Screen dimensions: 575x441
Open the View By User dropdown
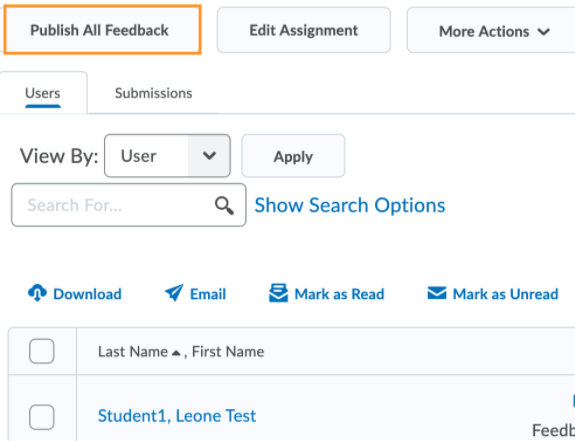[x=167, y=156]
